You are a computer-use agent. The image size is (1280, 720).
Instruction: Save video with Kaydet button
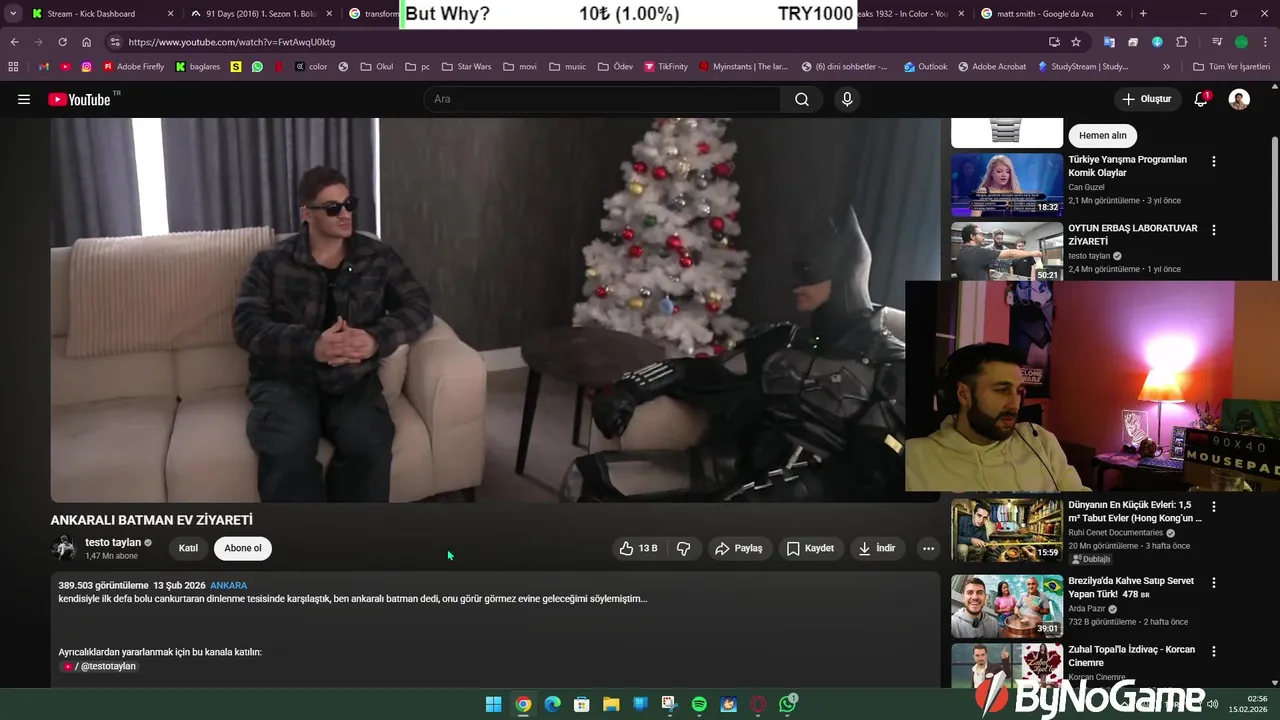pos(810,548)
